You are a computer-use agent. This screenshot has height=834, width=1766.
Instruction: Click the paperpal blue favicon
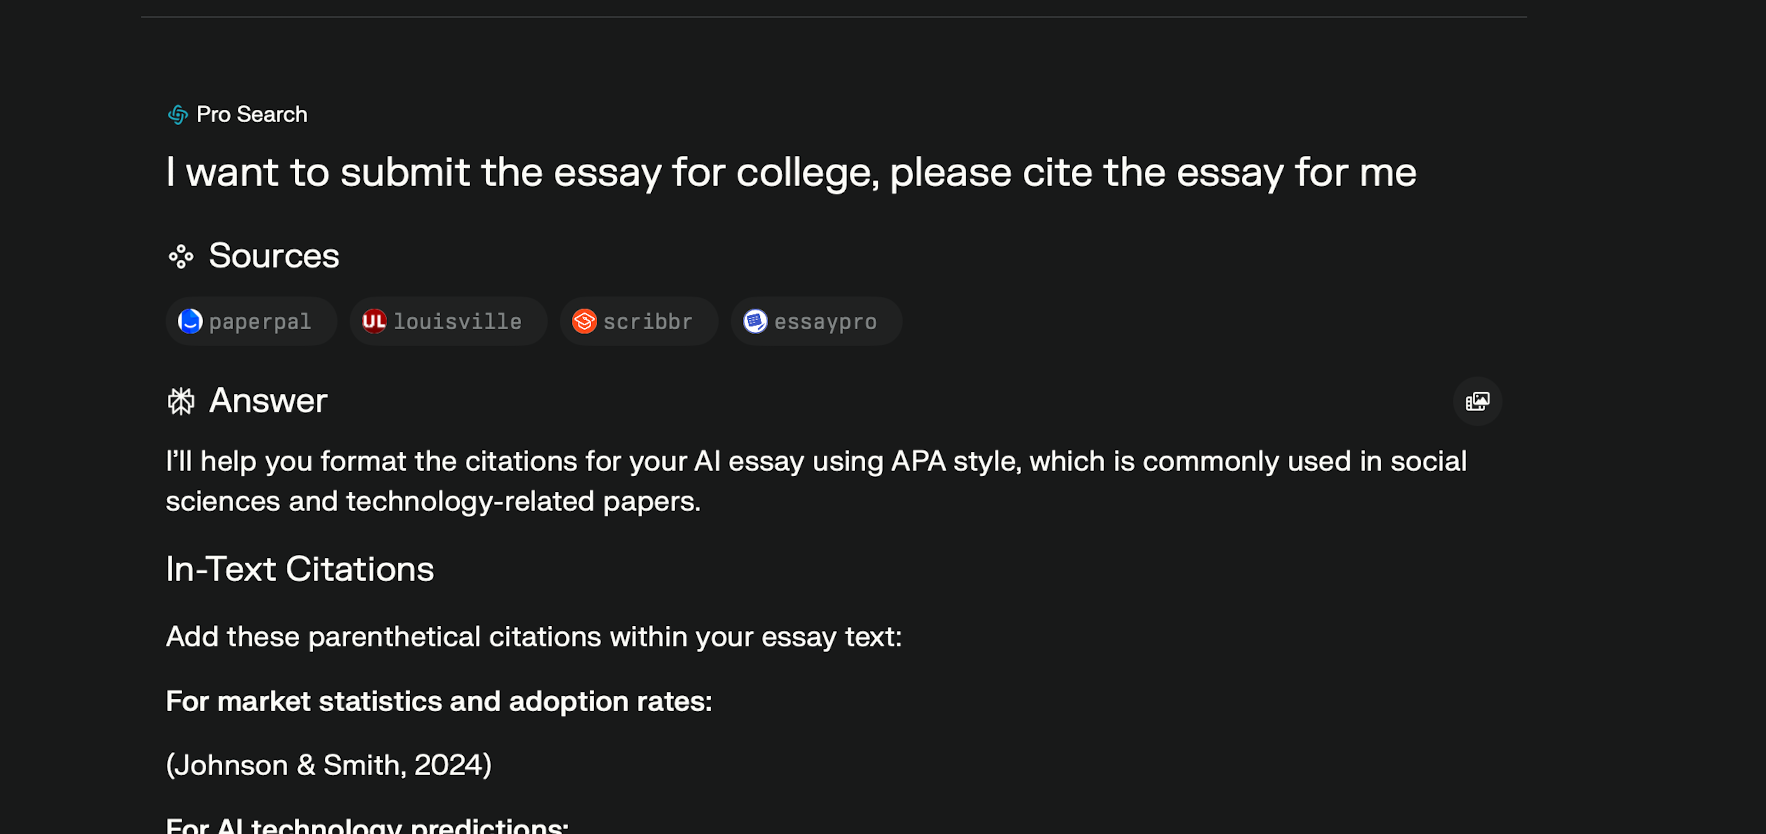[x=190, y=321]
